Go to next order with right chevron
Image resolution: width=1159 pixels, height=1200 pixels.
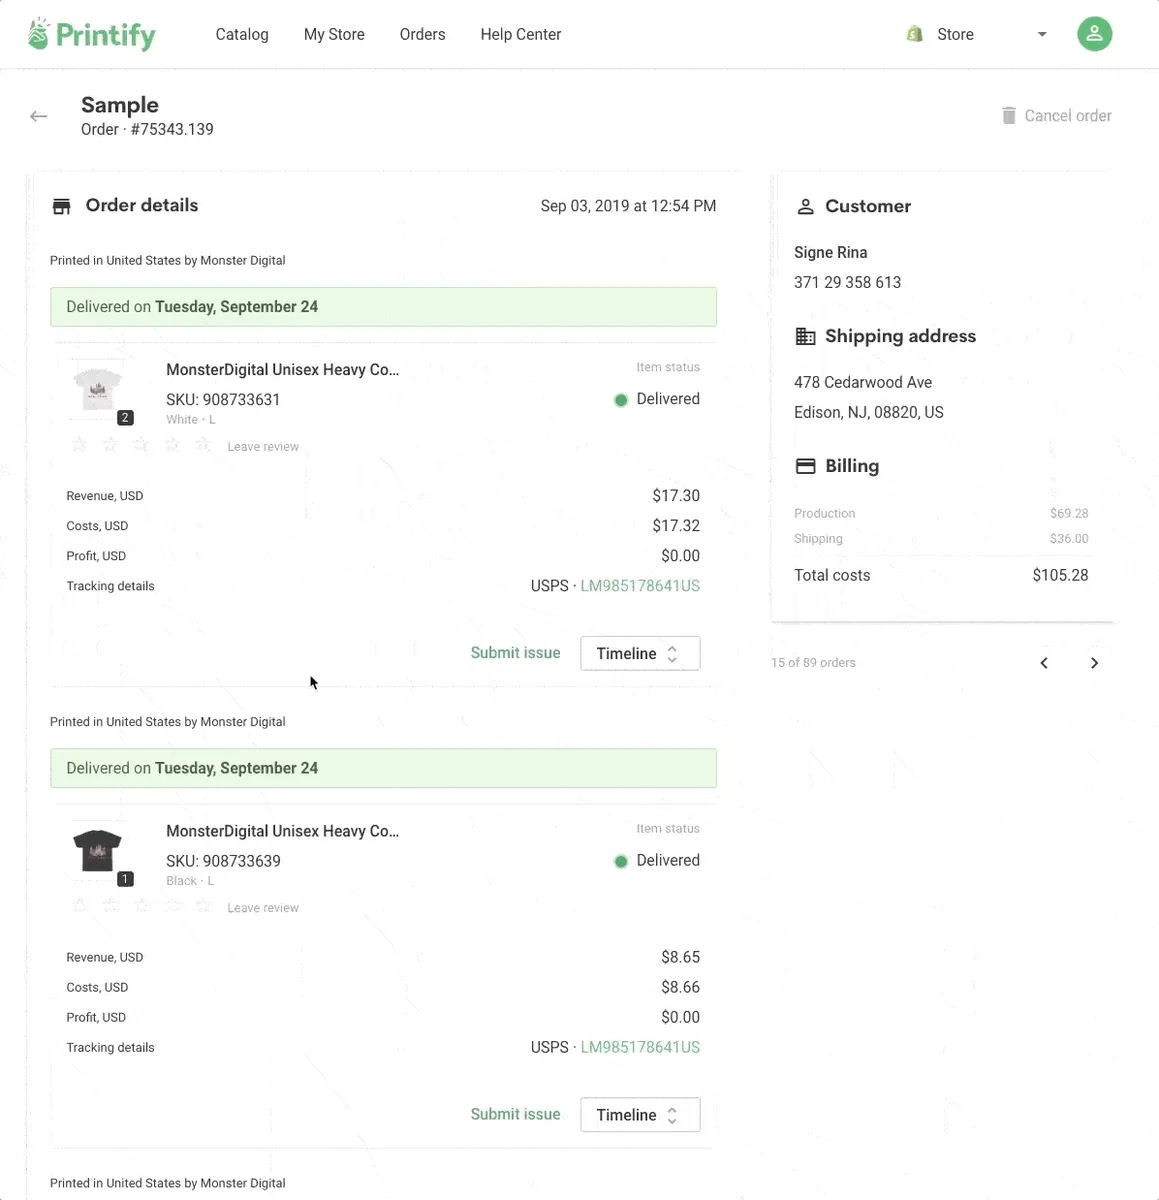click(x=1094, y=663)
